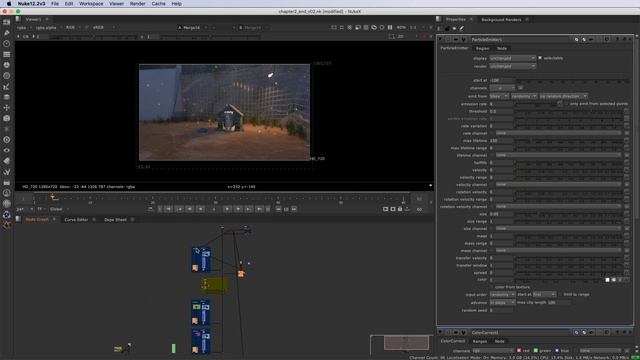Open the Ranges tab of ColorCorrect

pyautogui.click(x=480, y=341)
